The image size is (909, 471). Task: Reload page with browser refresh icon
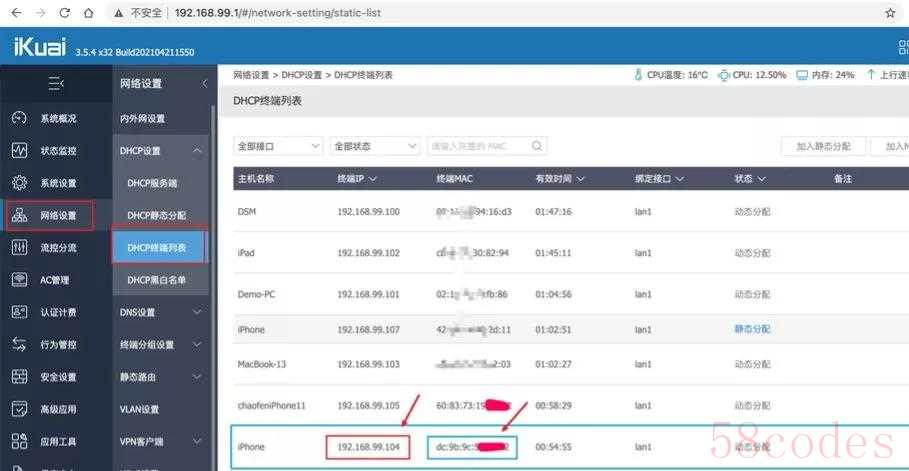[65, 12]
